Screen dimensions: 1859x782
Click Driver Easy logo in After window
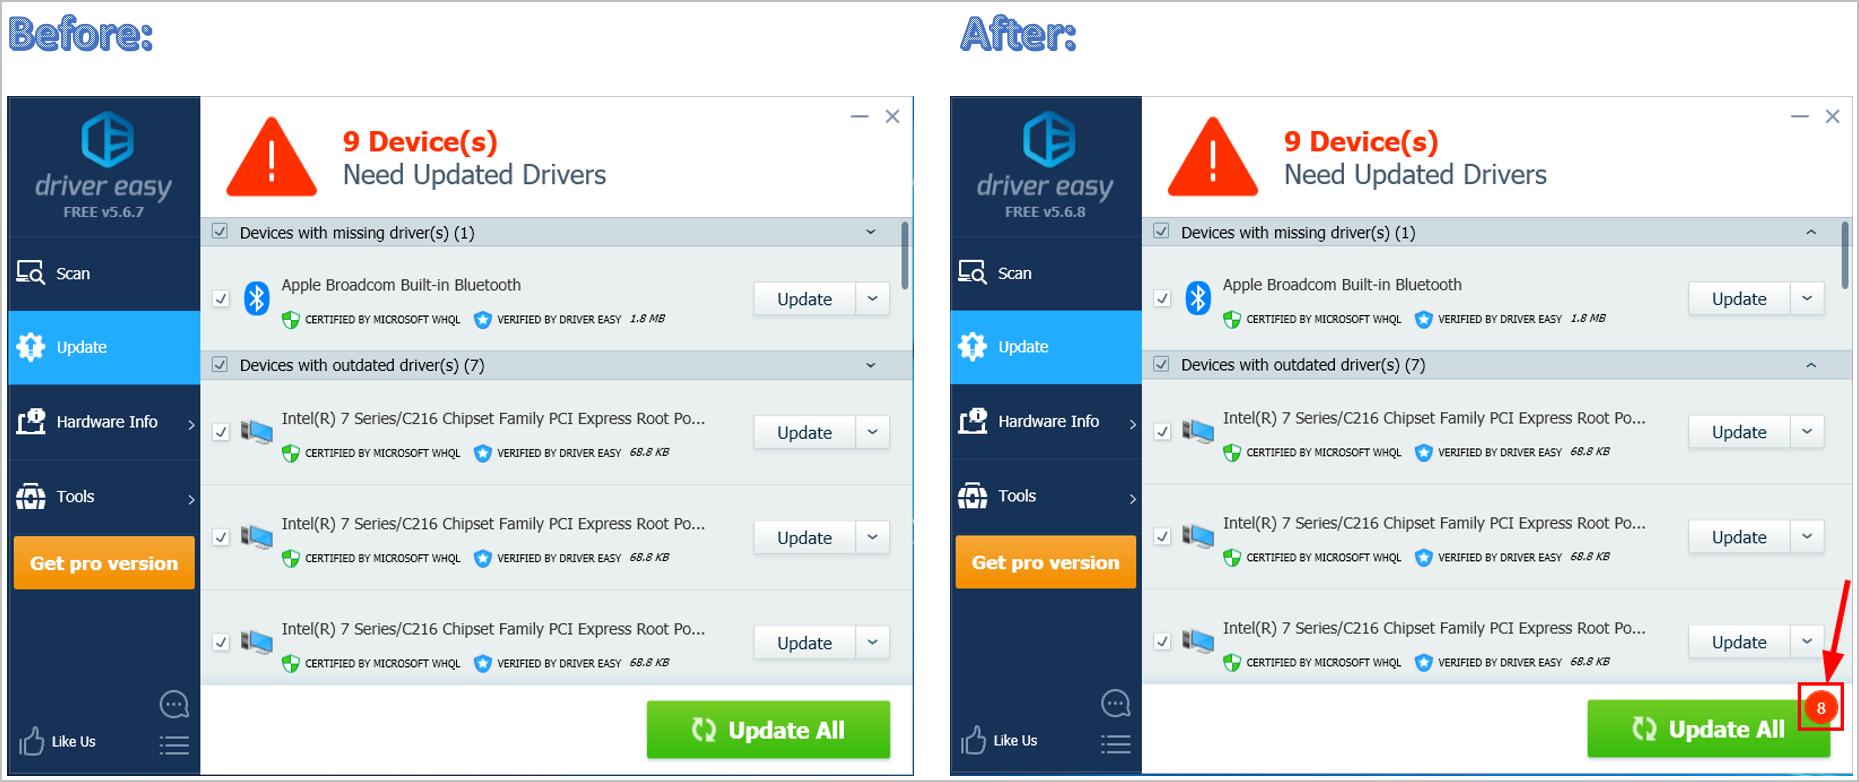1049,139
